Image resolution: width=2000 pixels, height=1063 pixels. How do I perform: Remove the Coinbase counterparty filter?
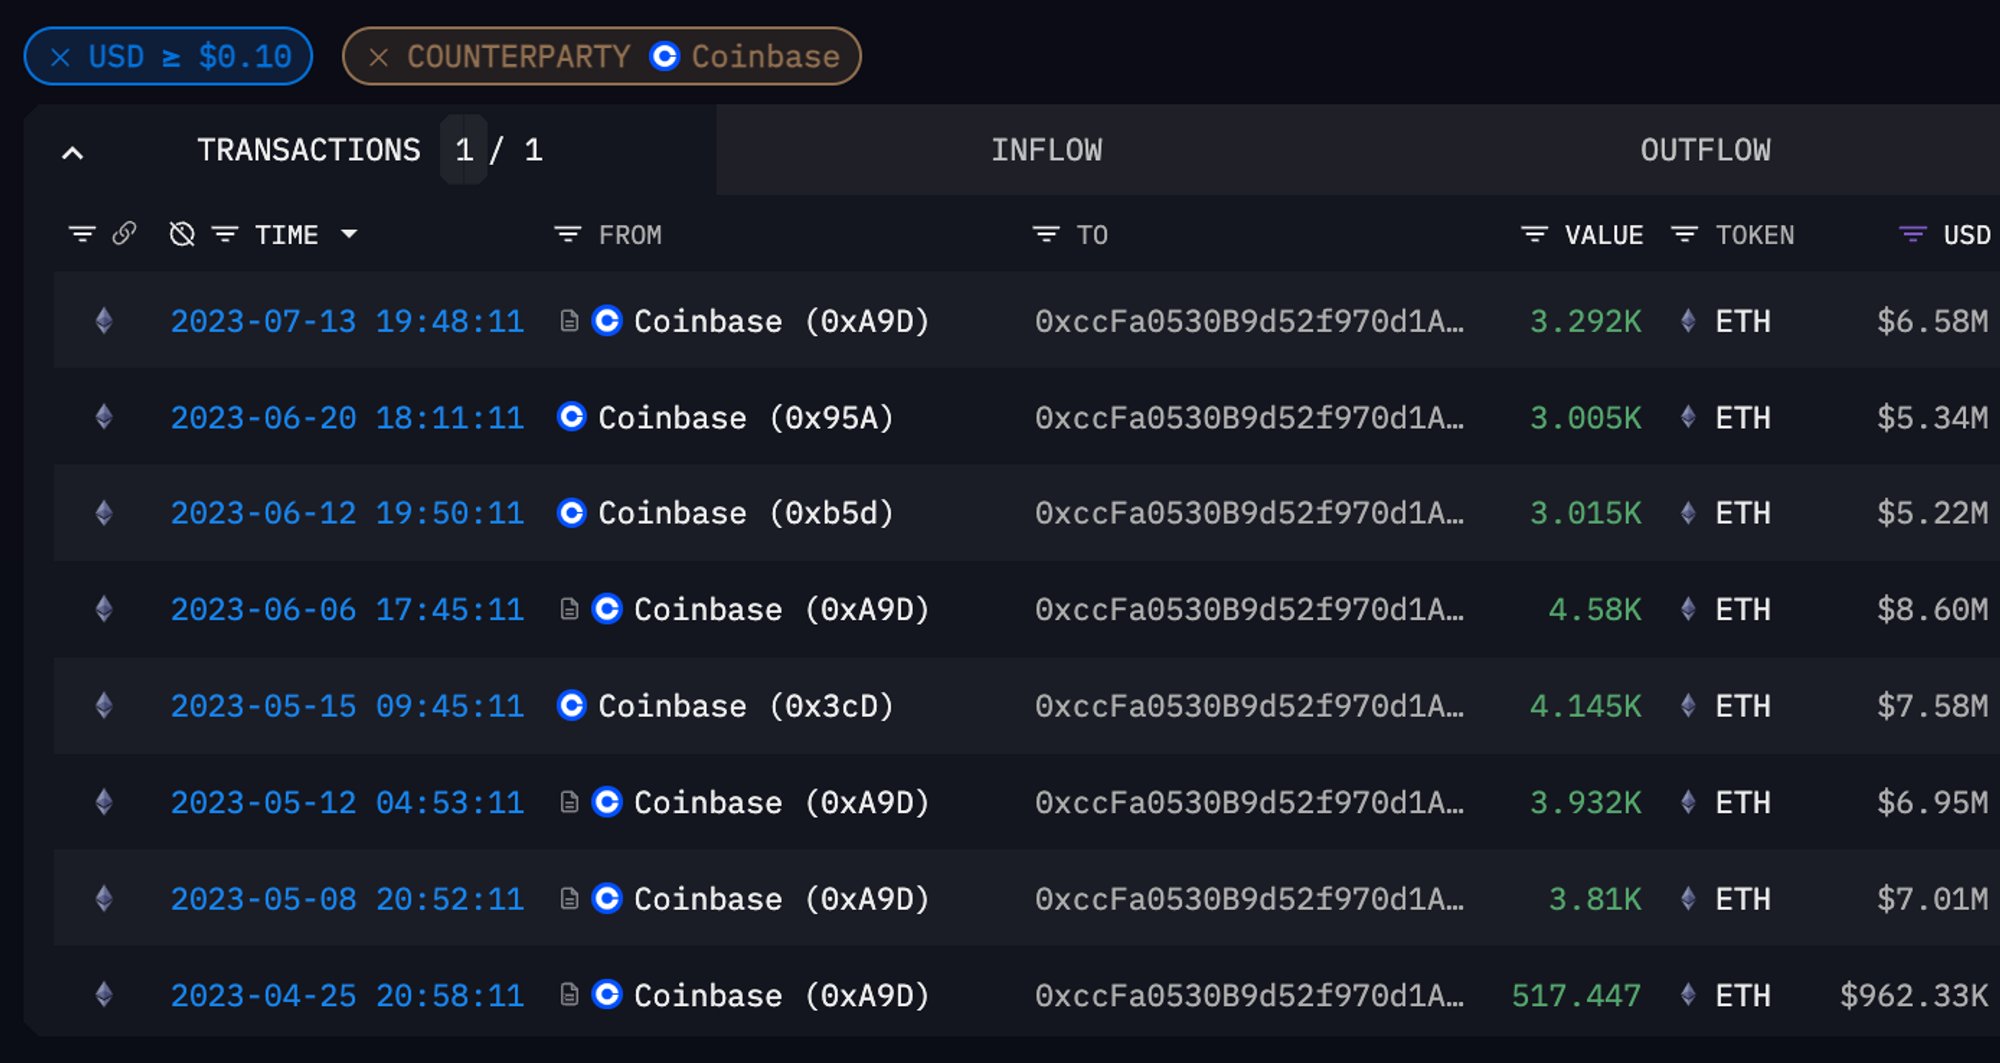[x=378, y=57]
